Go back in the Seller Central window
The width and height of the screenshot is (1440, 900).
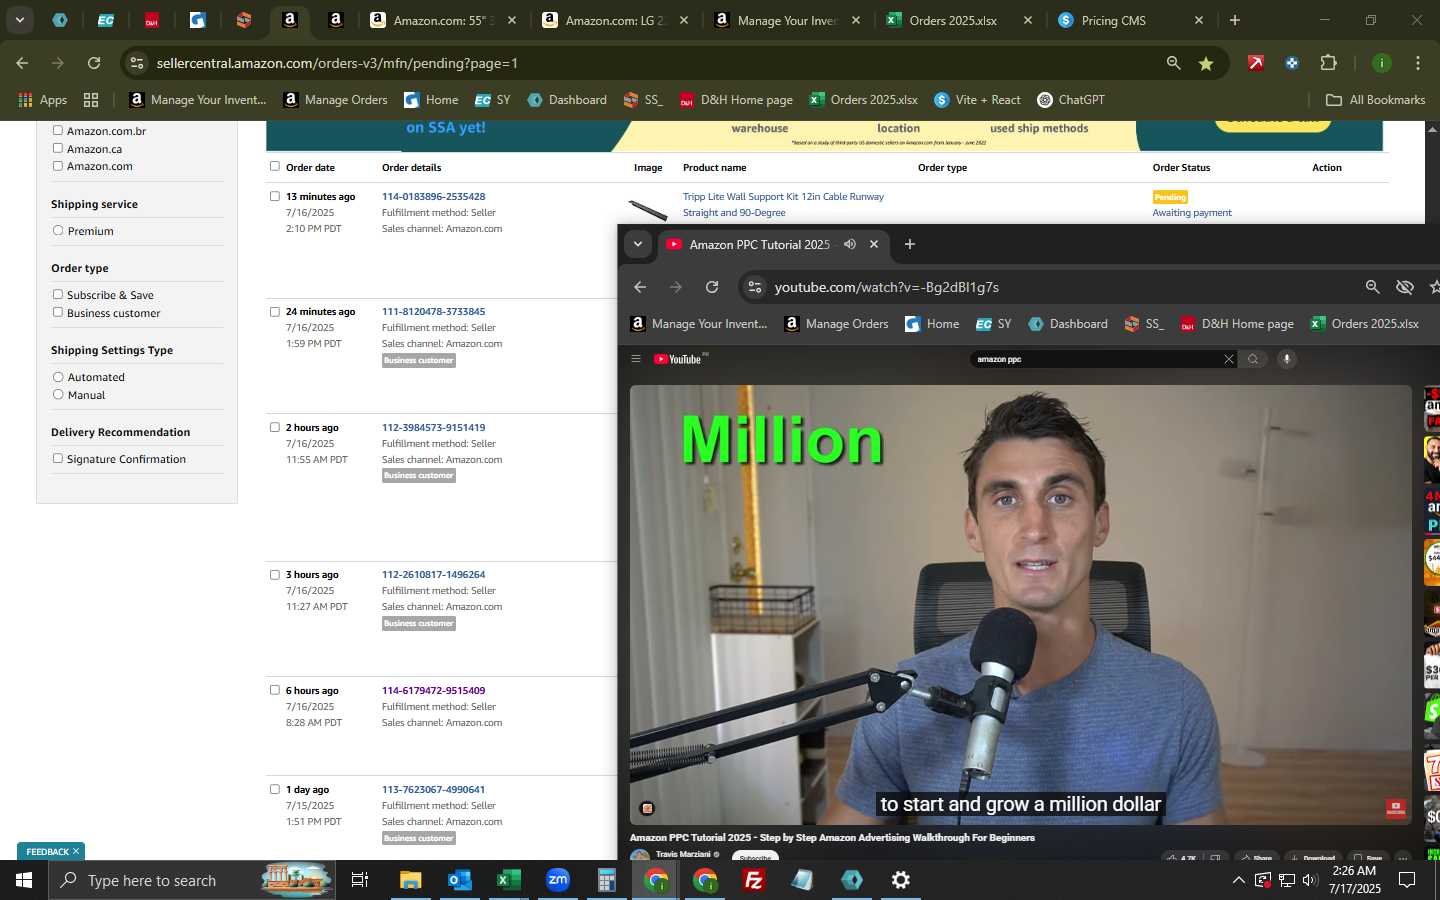[x=22, y=63]
